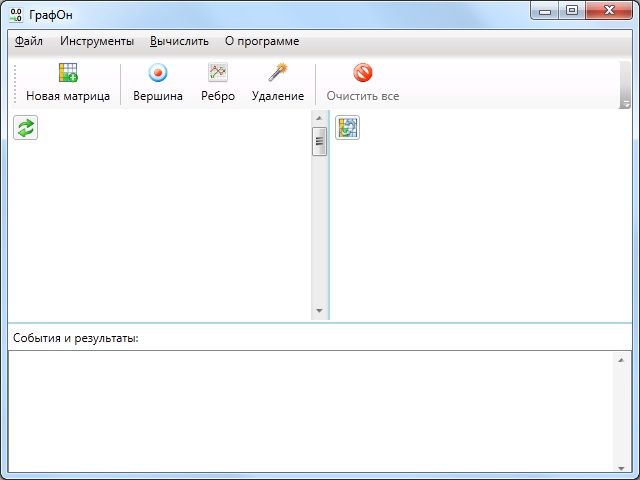Image resolution: width=640 pixels, height=480 pixels.
Task: Click the results box scroll down arrow
Action: [621, 468]
